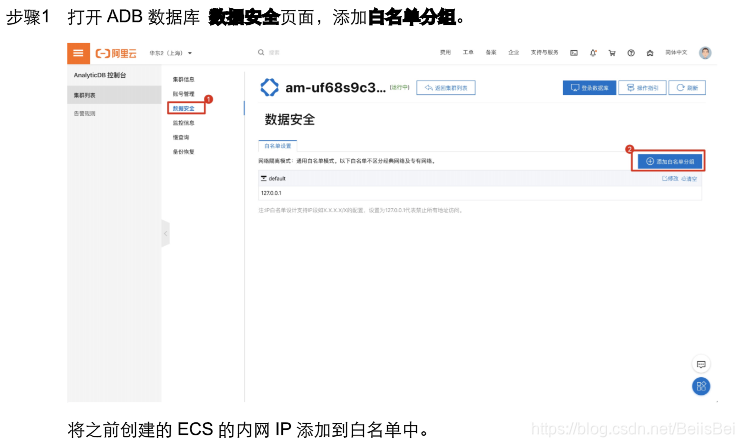The height and width of the screenshot is (447, 744).
Task: Collapse the sidebar with the arrow handle
Action: 165,233
